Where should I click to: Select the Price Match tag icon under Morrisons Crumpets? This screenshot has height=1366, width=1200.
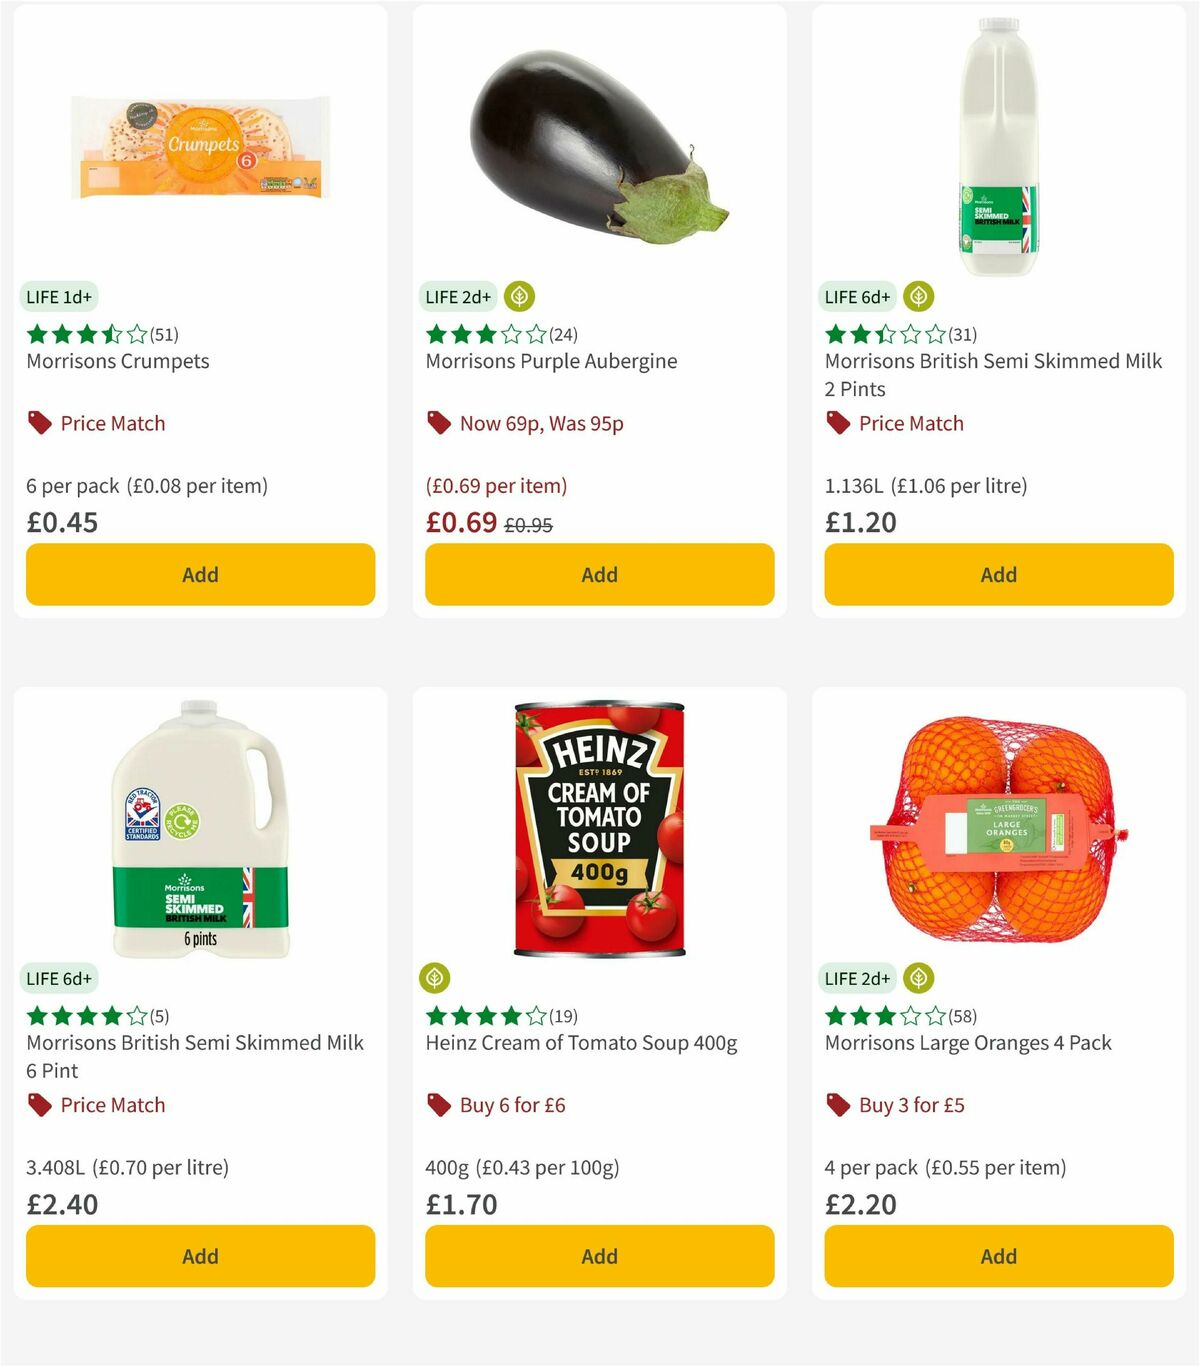tap(38, 423)
